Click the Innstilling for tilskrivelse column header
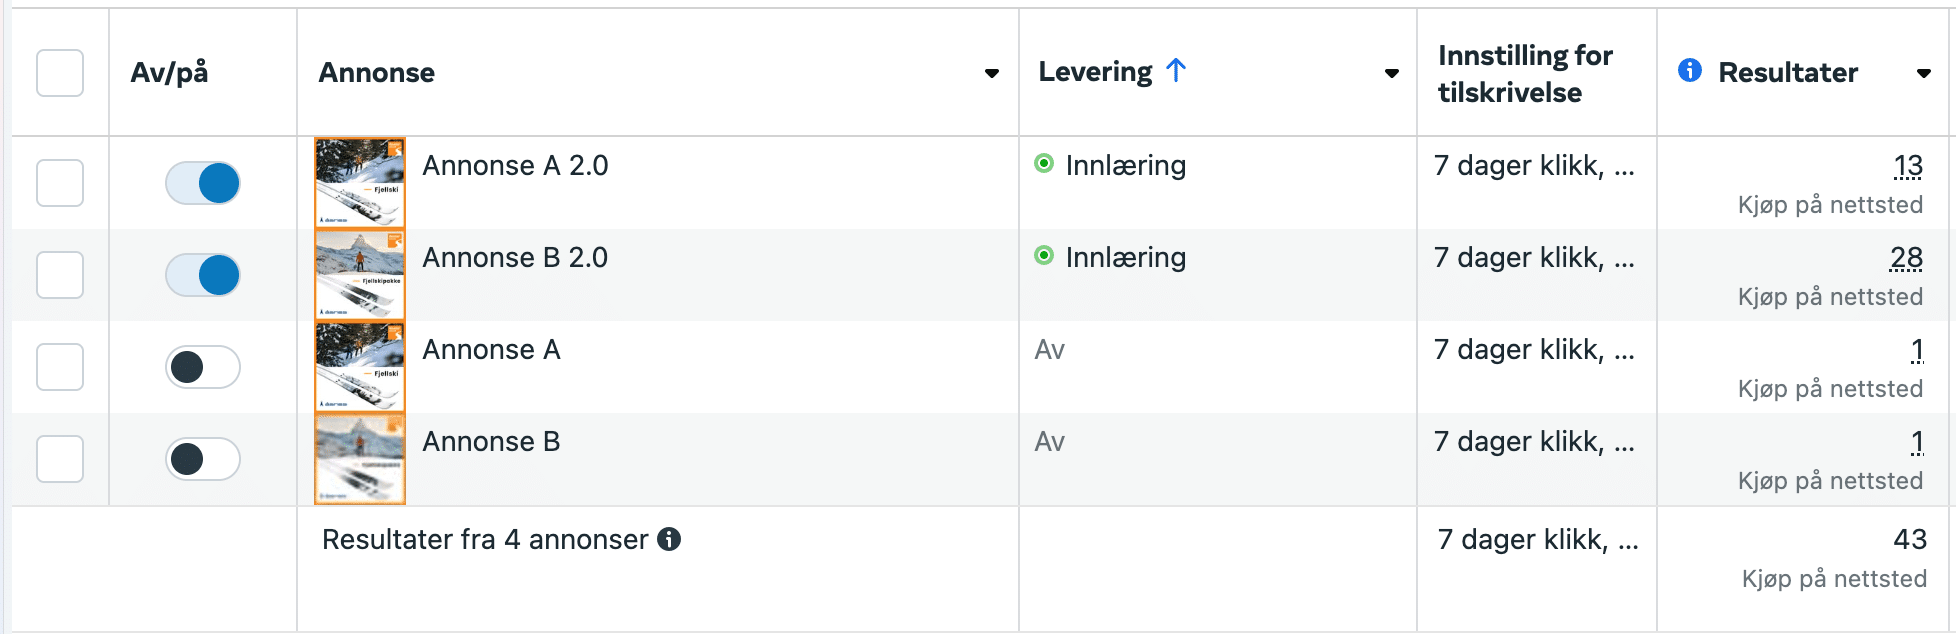Viewport: 1956px width, 634px height. pos(1525,73)
